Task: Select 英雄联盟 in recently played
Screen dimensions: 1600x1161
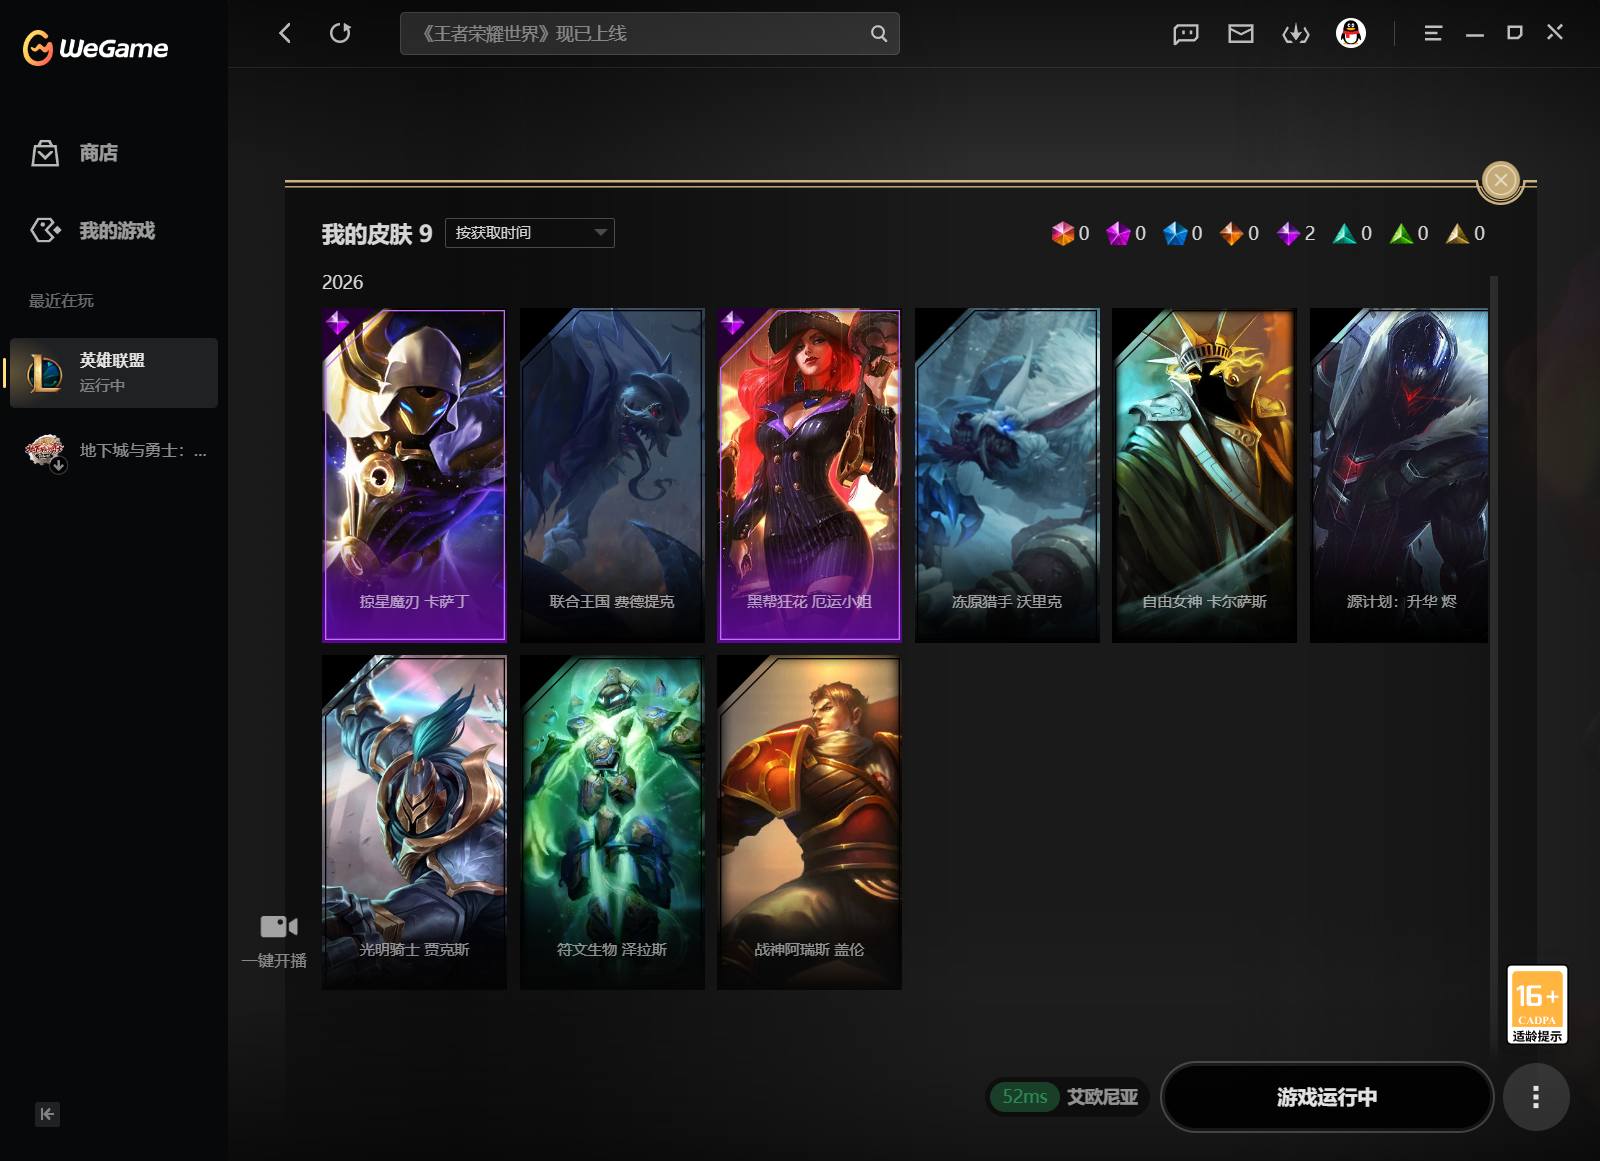Action: (114, 372)
